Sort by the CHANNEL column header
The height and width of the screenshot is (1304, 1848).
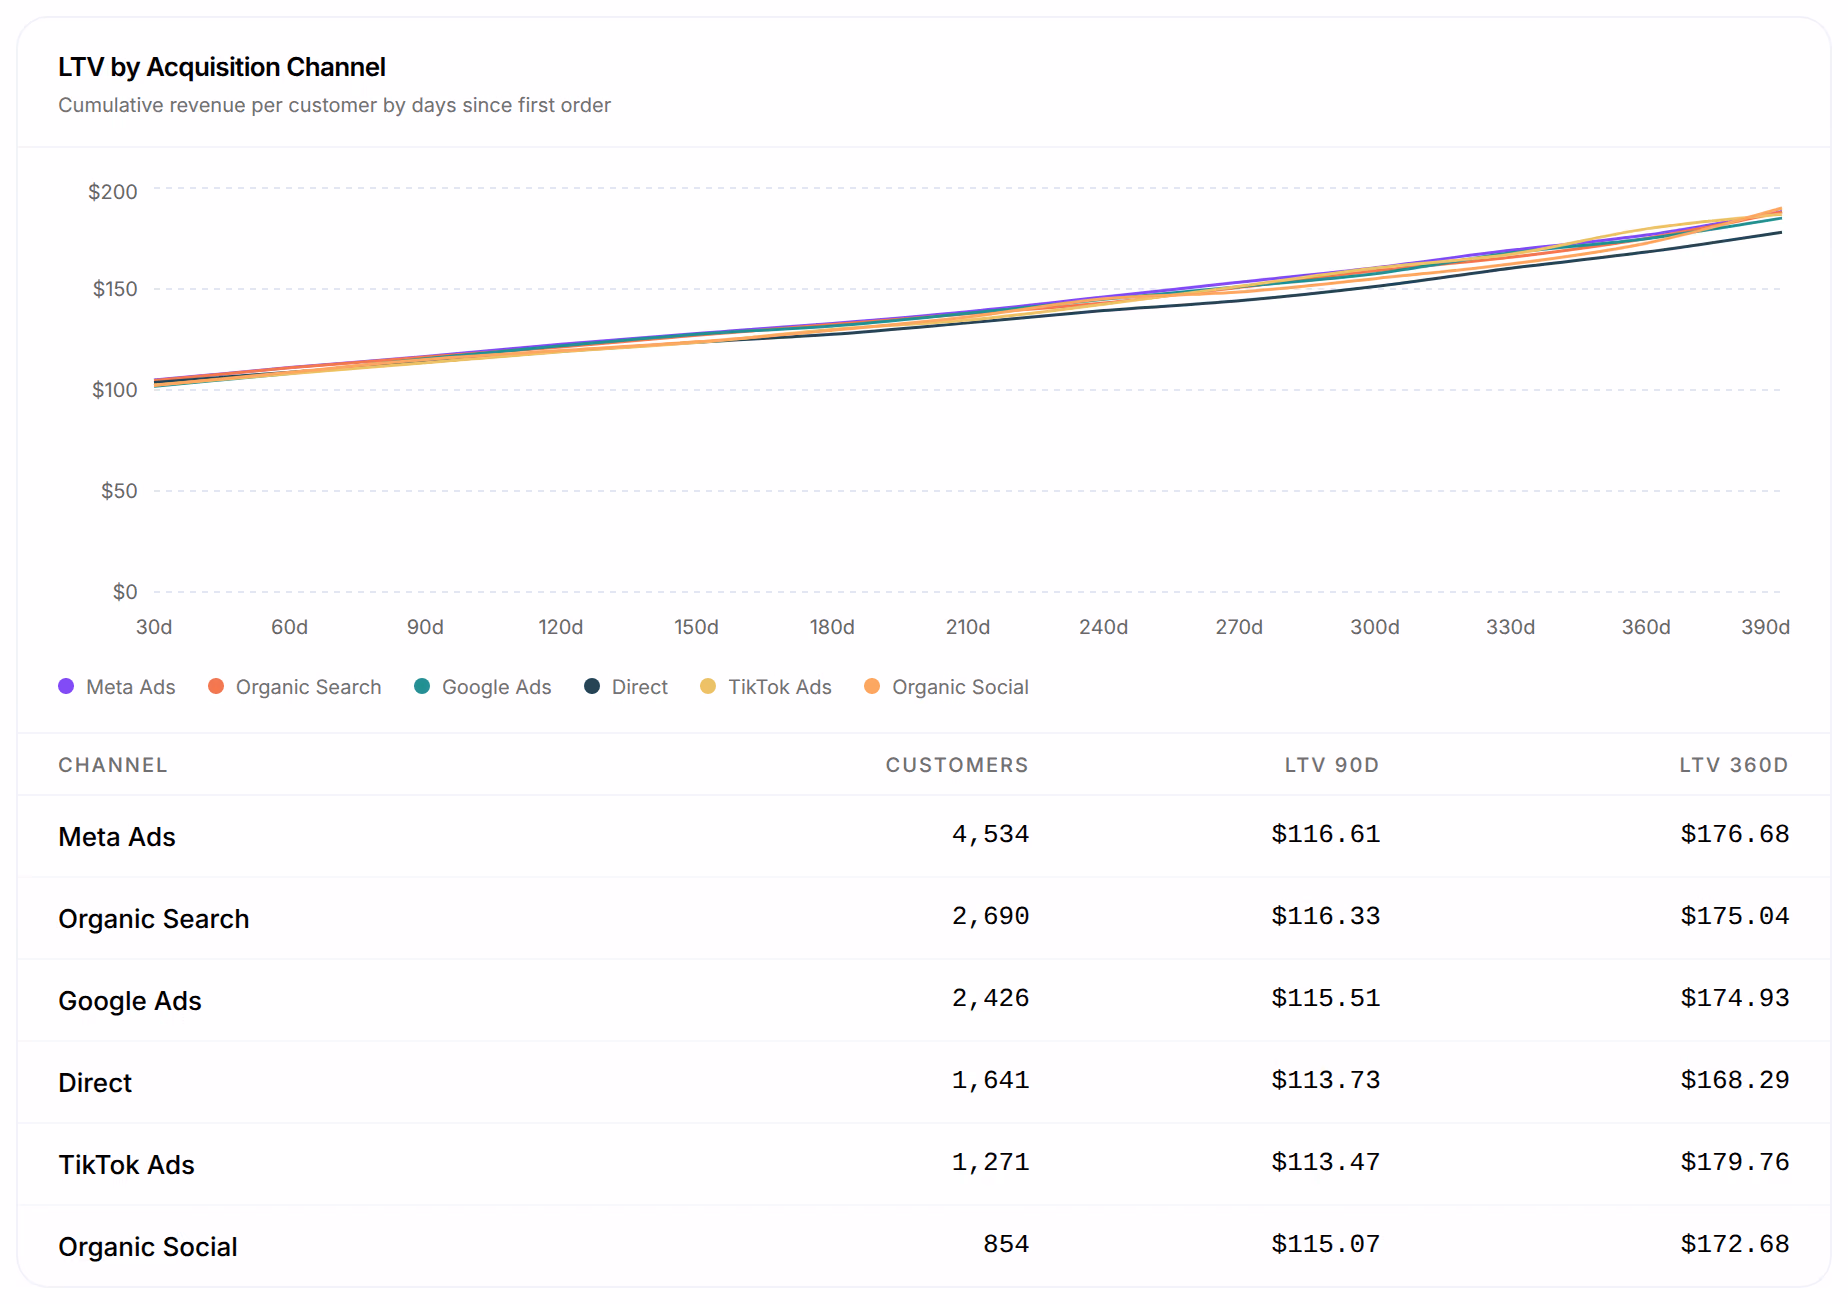pyautogui.click(x=113, y=765)
